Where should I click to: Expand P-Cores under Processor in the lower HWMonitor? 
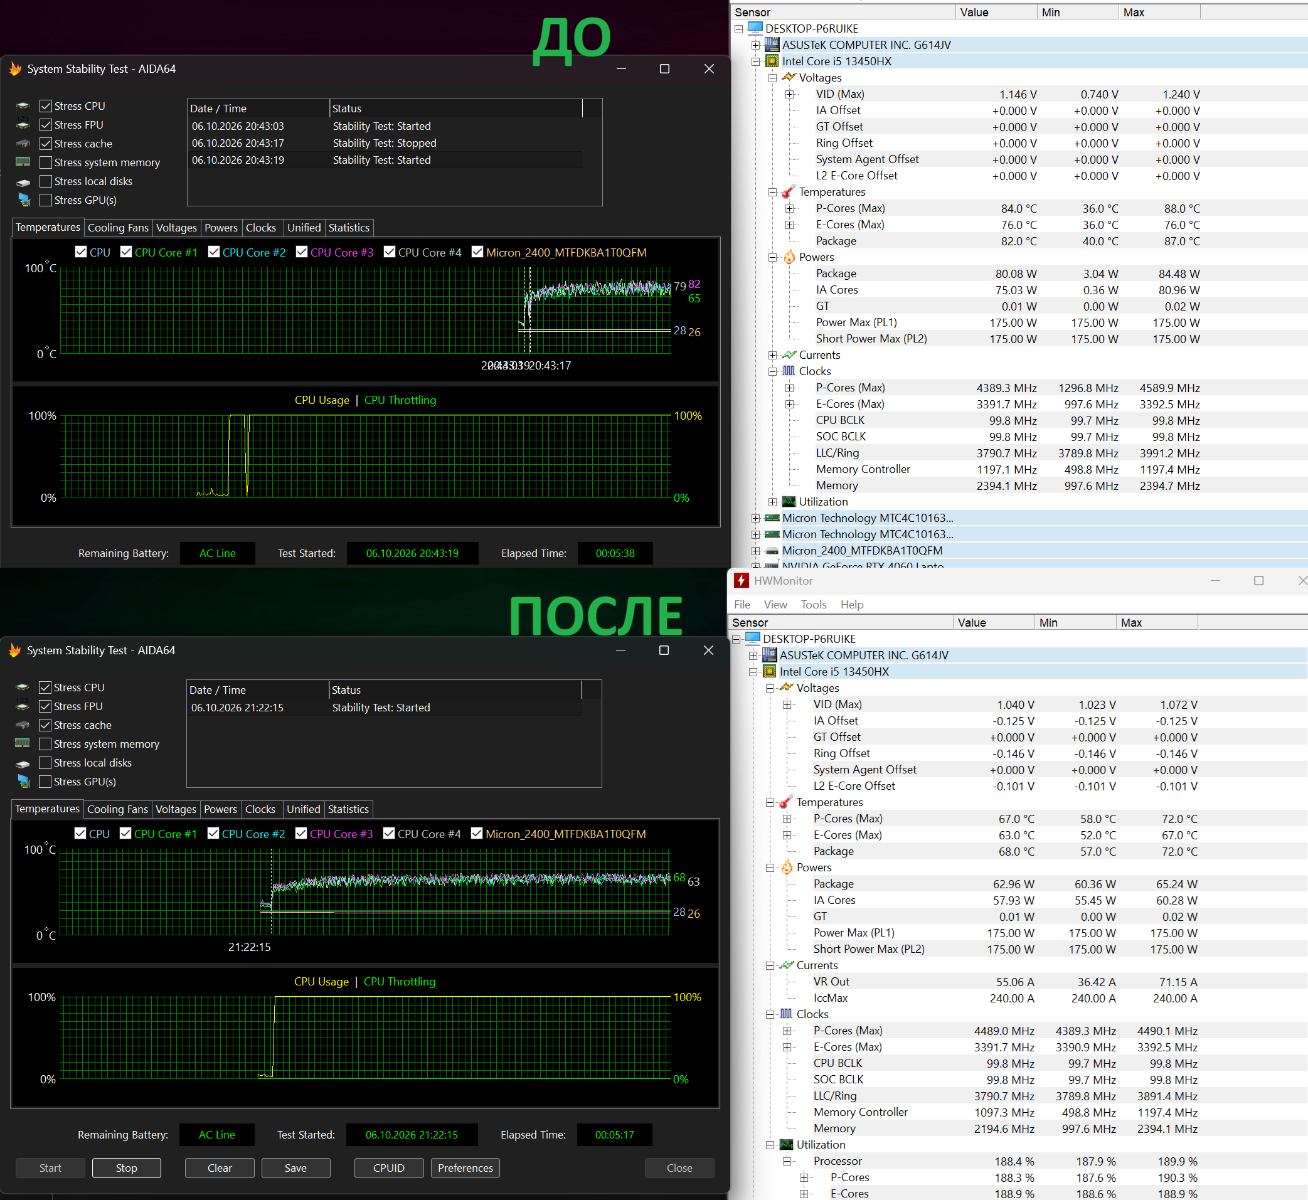(x=804, y=1178)
